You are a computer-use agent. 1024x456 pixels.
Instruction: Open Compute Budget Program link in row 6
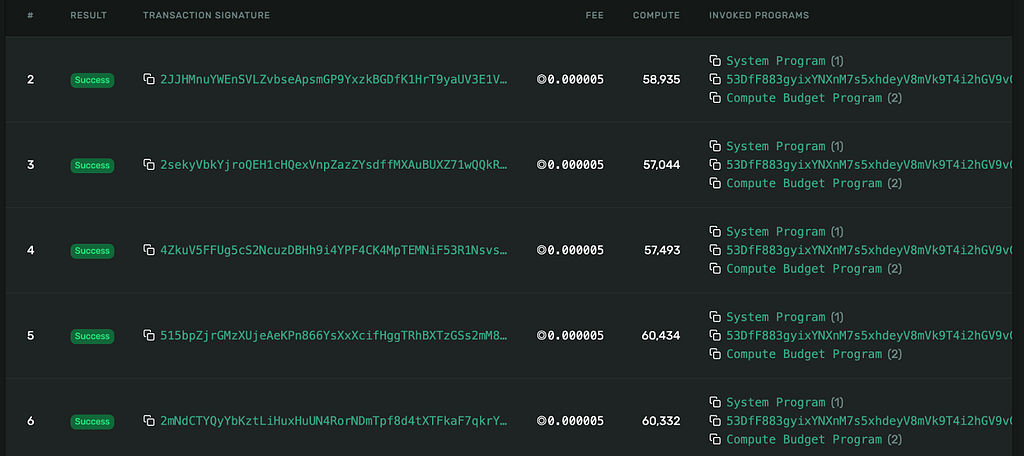point(804,440)
